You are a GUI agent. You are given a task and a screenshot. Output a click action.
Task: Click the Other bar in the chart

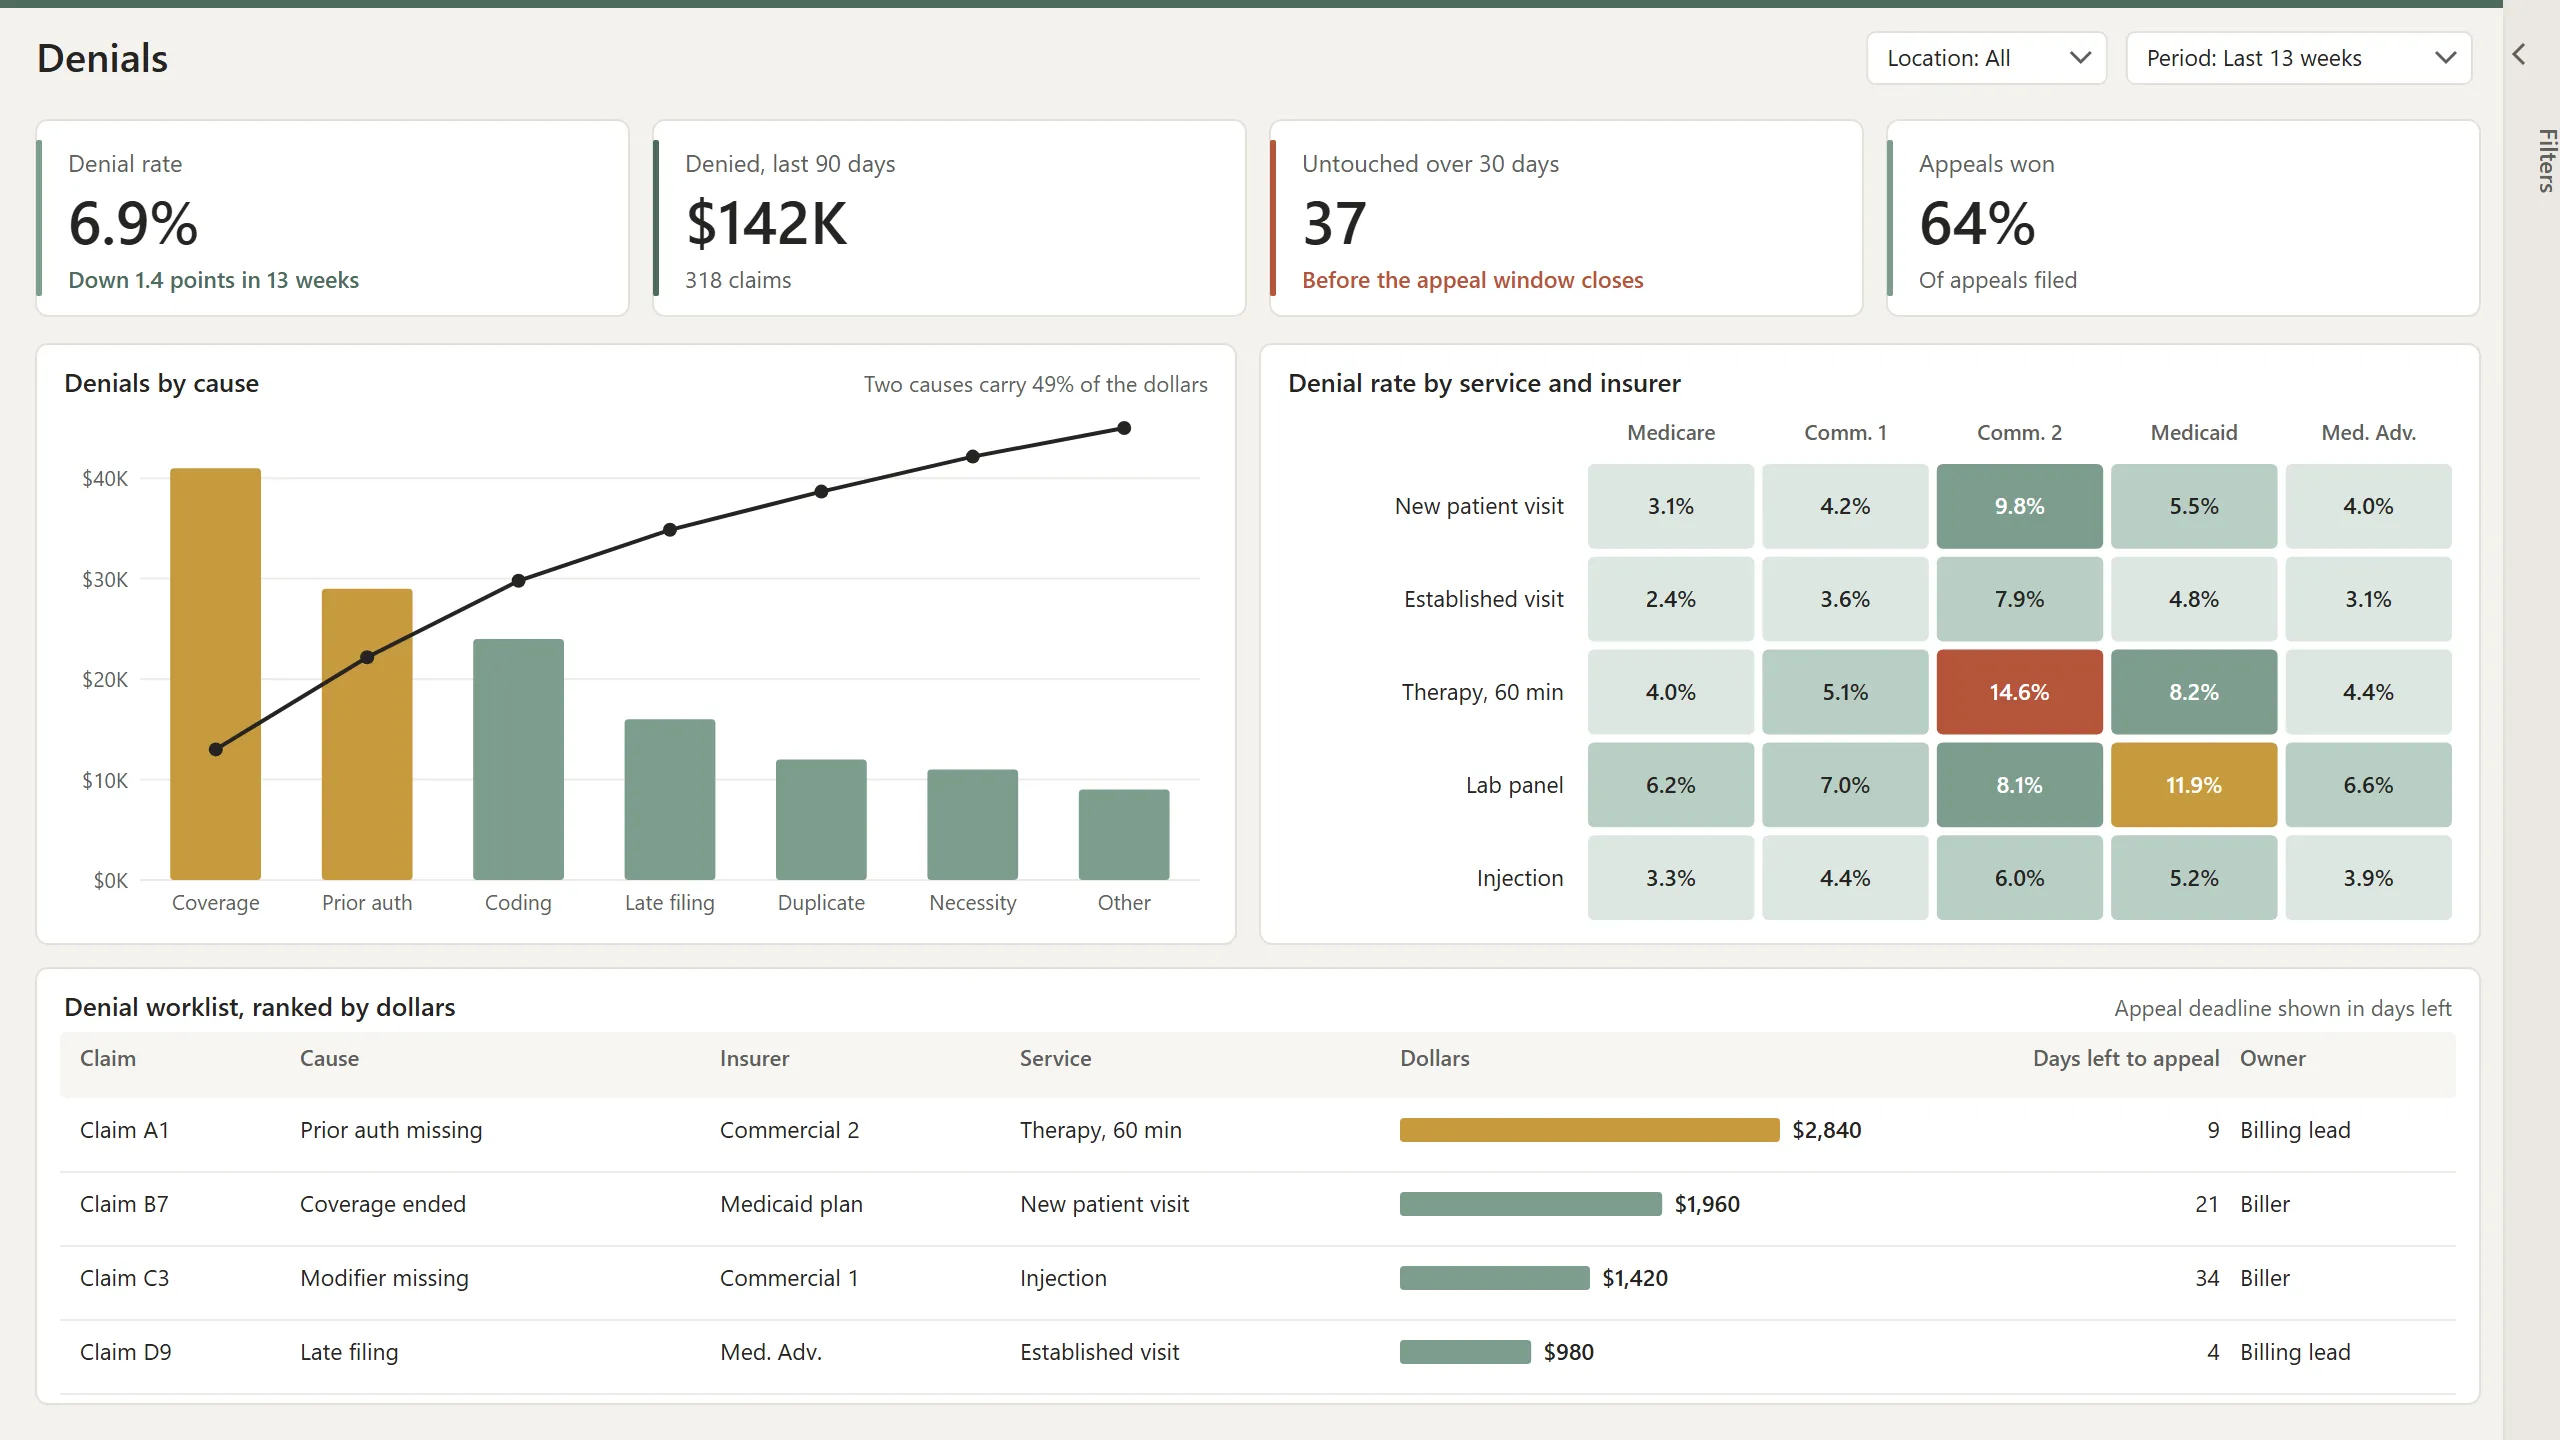pos(1124,834)
